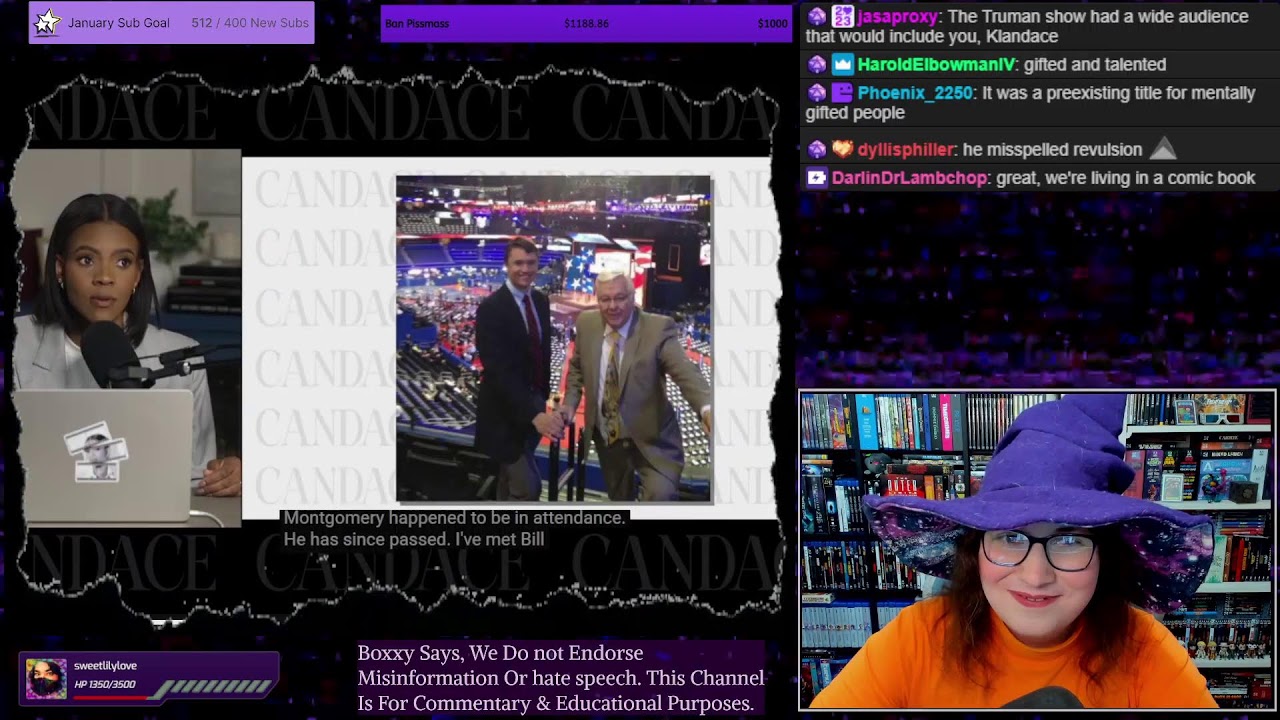Viewport: 1280px width, 720px height.
Task: Click the purple witch hat streamer webcam
Action: click(1037, 550)
